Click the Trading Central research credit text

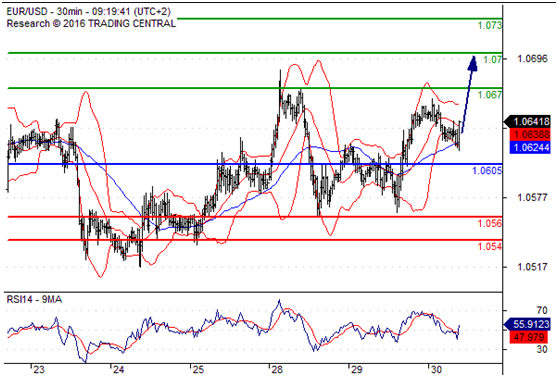tap(91, 24)
